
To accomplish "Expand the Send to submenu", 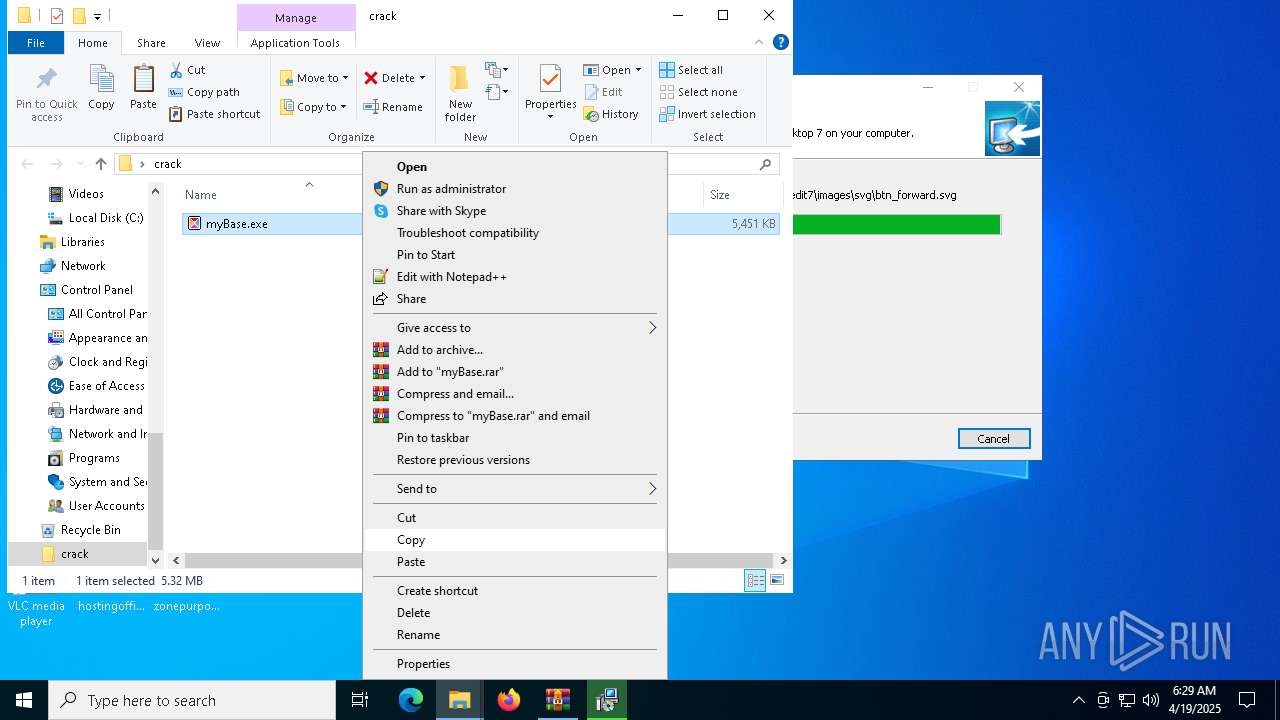I will pyautogui.click(x=514, y=489).
